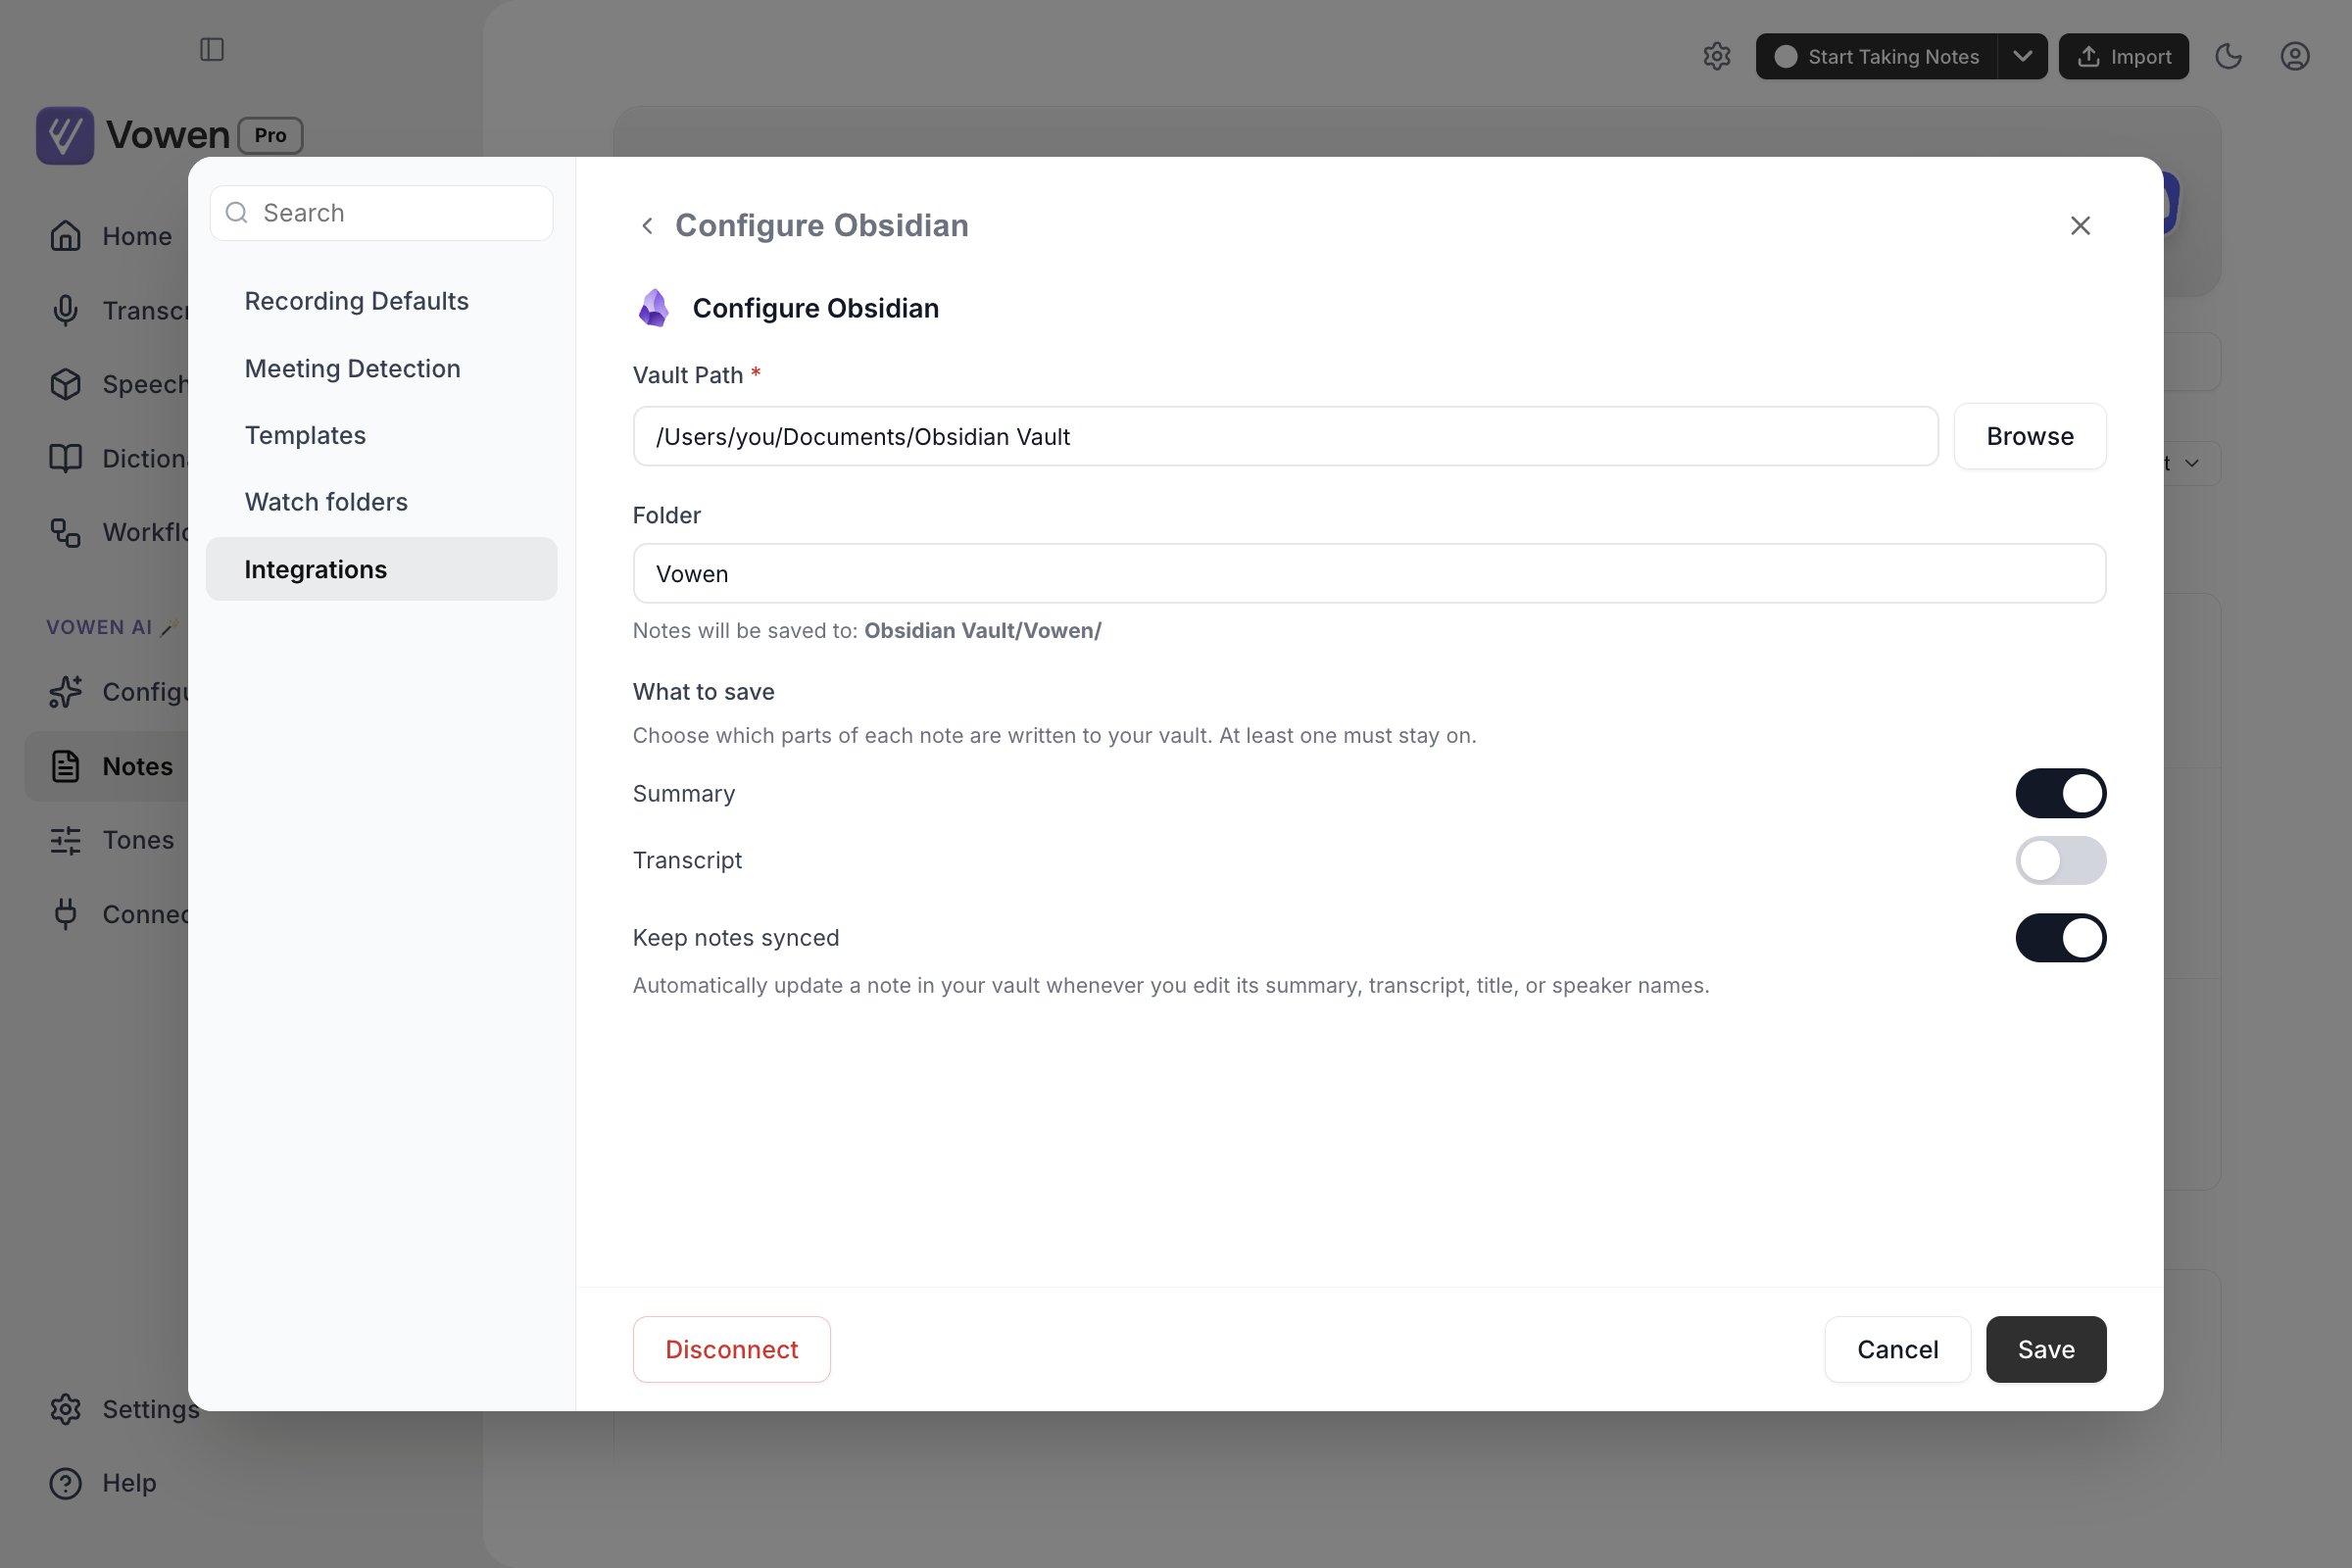Open Connections plug icon in sidebar
The image size is (2352, 1568).
[x=66, y=914]
